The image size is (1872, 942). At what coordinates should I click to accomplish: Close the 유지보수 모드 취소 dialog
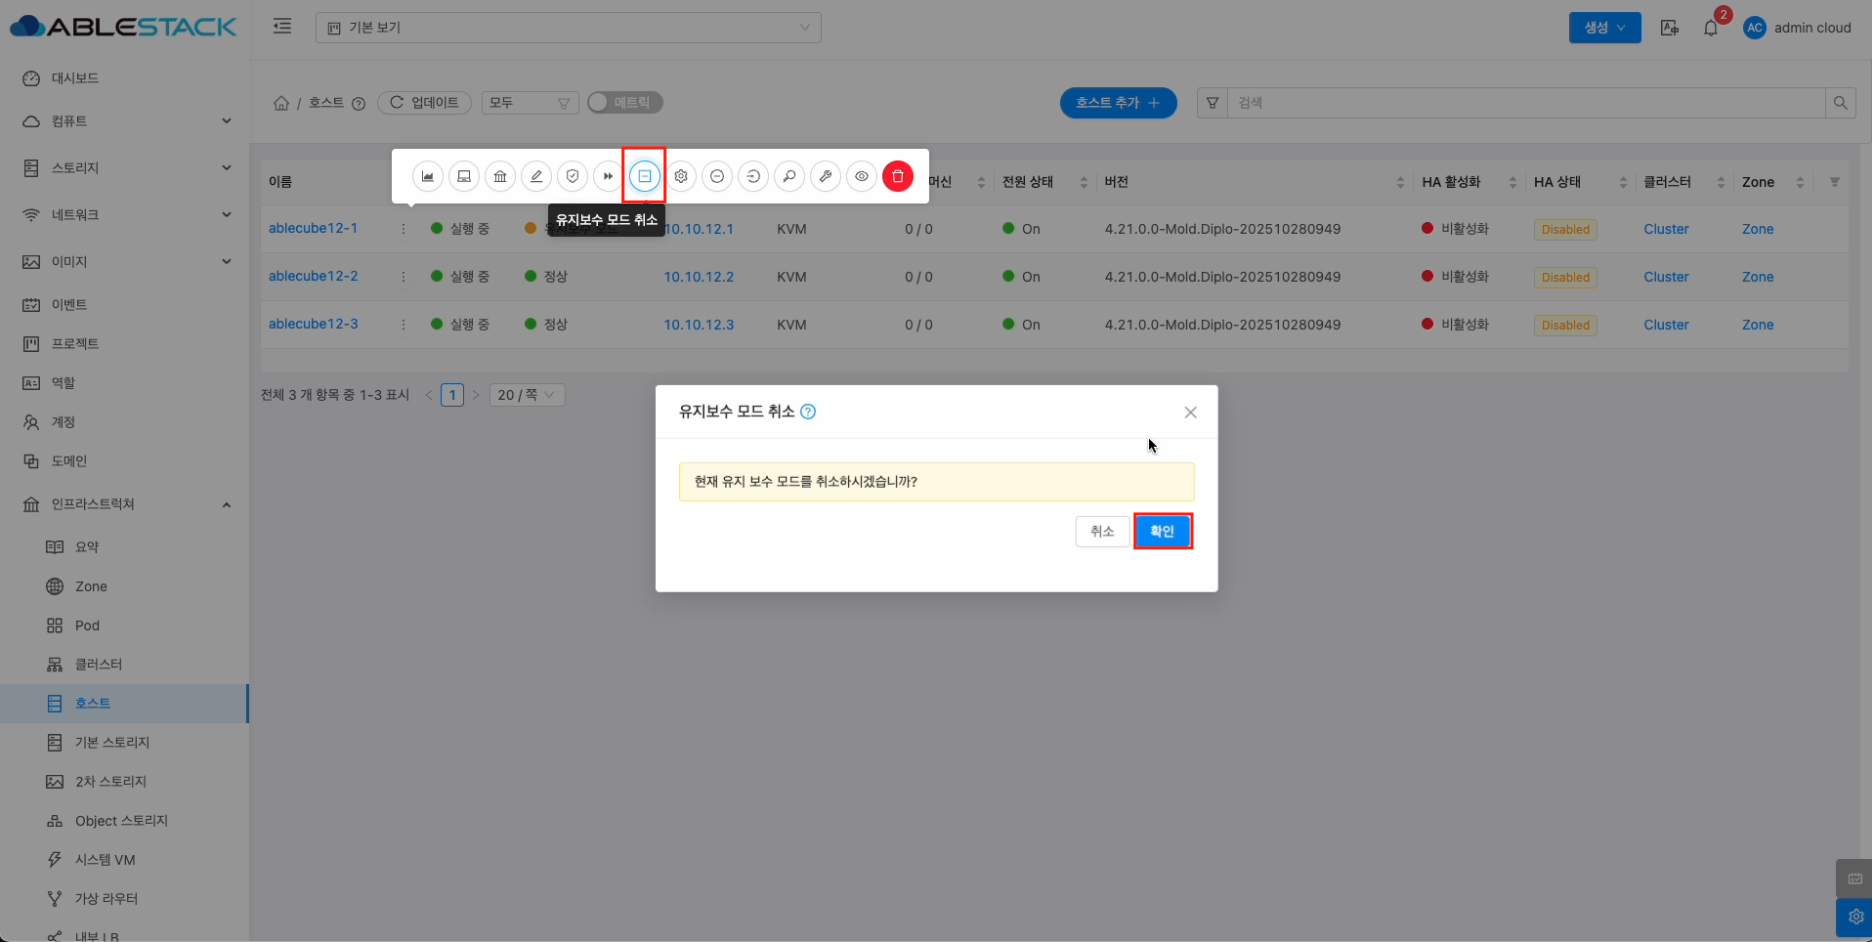click(1190, 412)
